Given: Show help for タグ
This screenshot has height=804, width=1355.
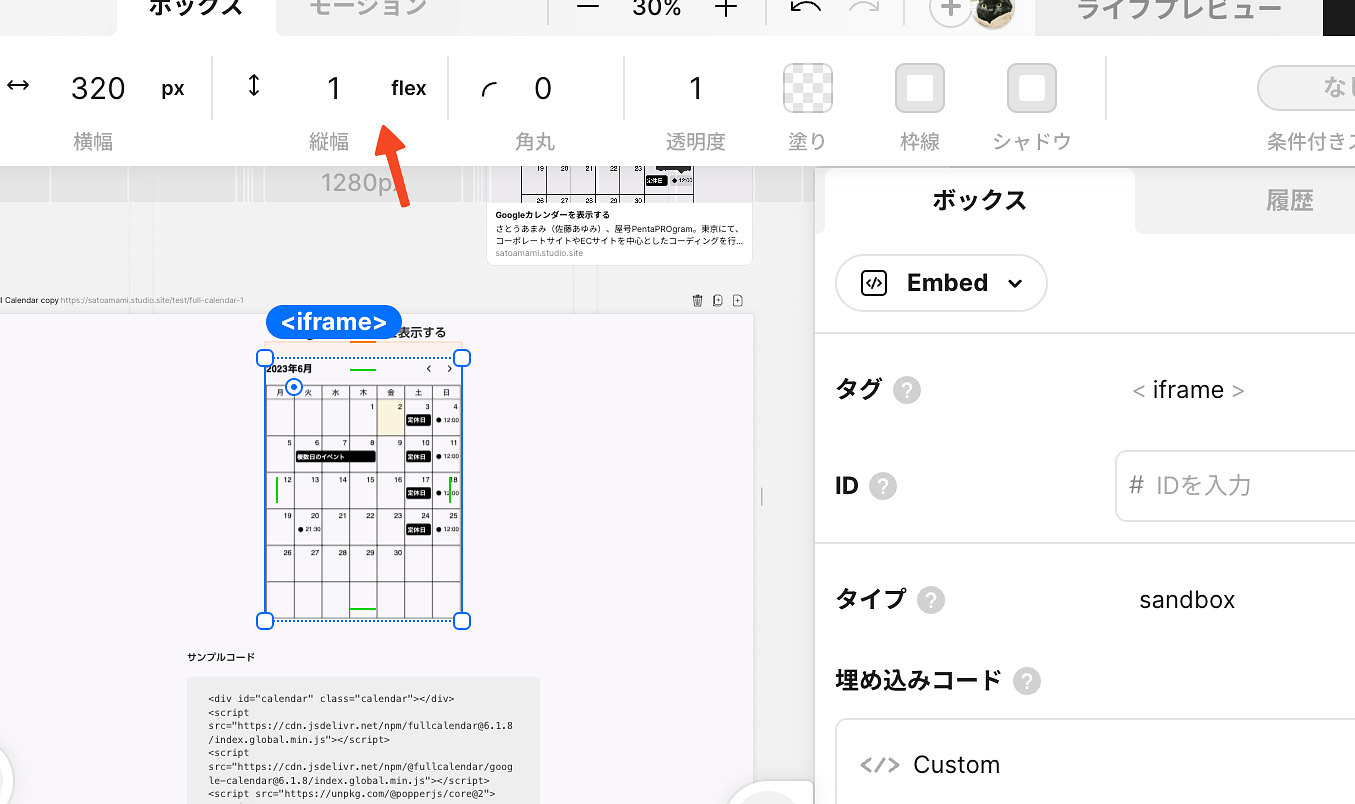Looking at the screenshot, I should pos(907,390).
